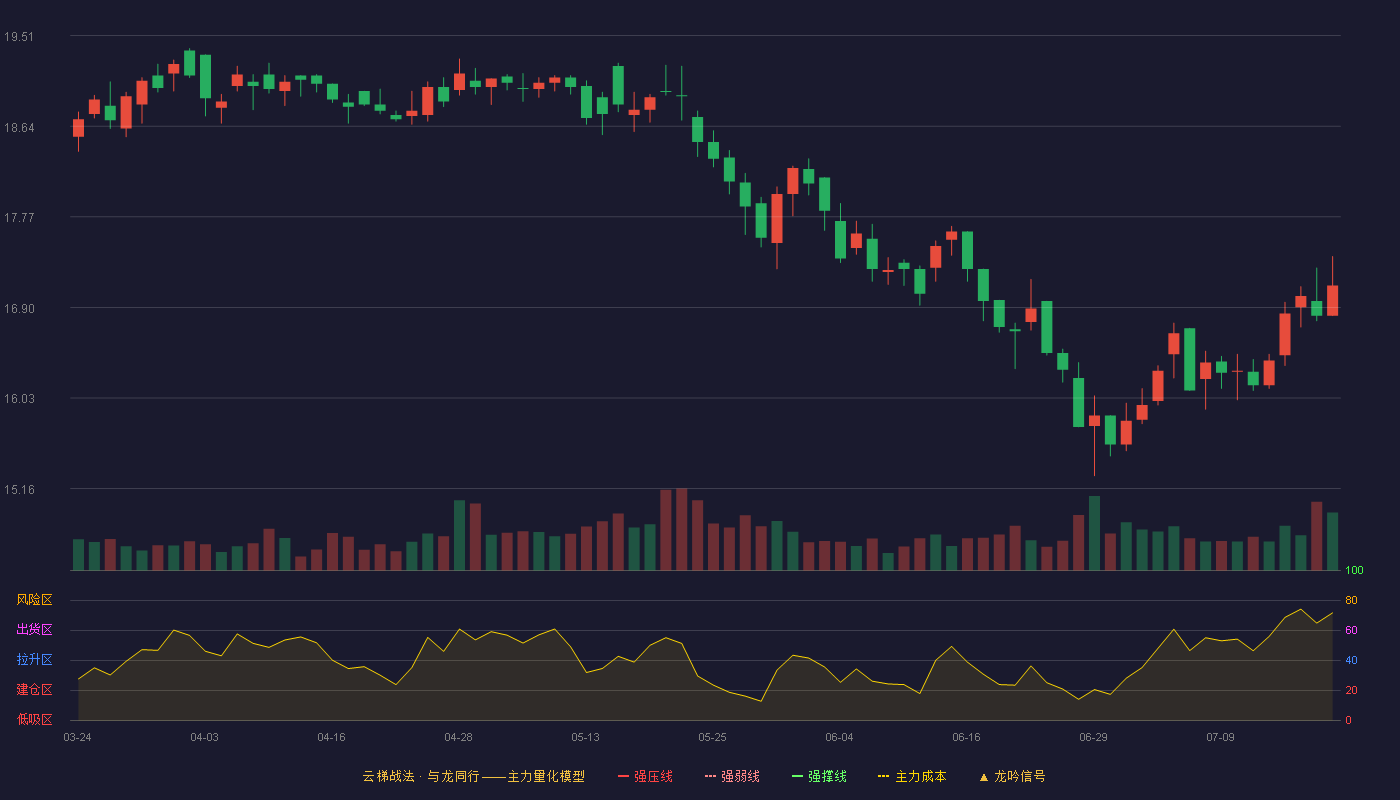Toggle the 主力成本 legend entry

[912, 776]
